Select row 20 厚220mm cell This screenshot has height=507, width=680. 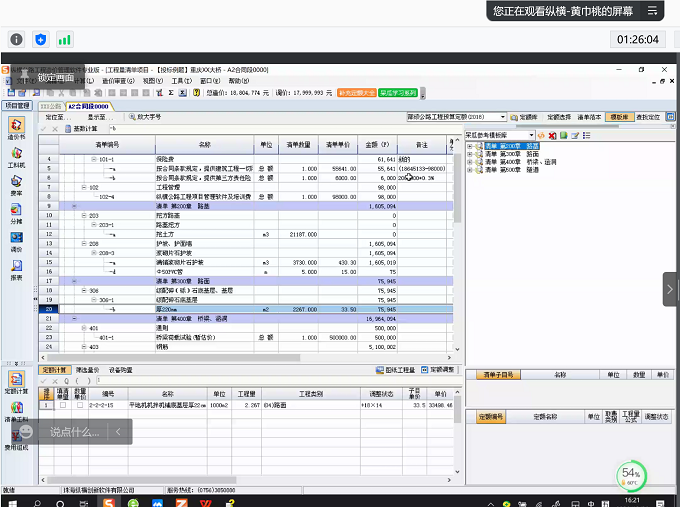(204, 309)
